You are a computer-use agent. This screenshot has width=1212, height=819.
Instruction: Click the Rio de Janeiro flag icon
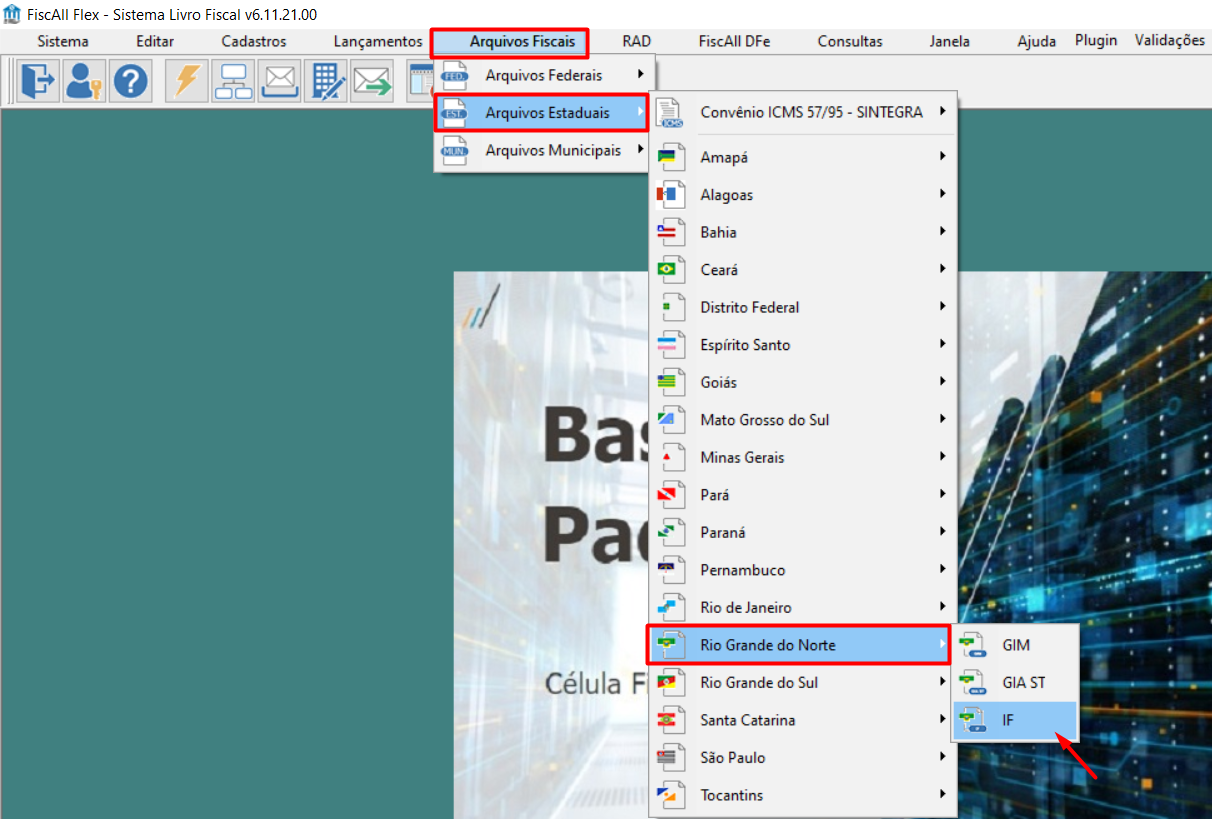point(670,608)
